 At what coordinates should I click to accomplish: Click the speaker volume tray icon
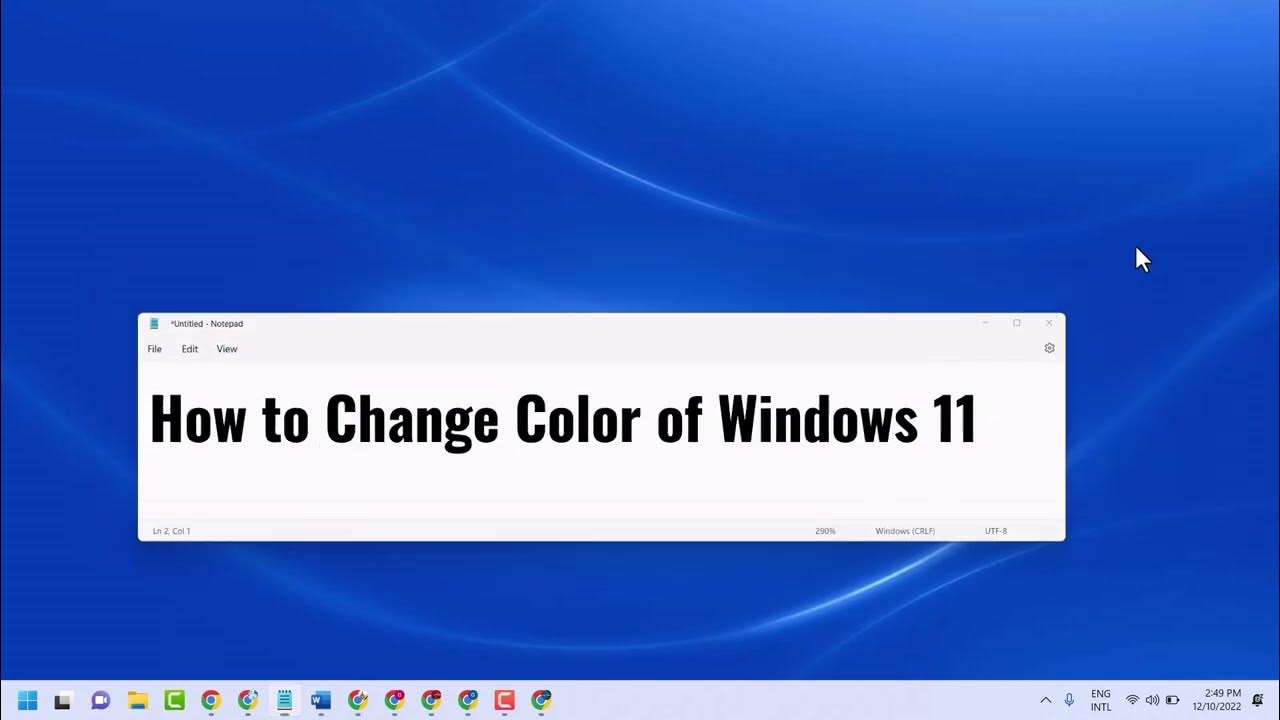coord(1152,700)
